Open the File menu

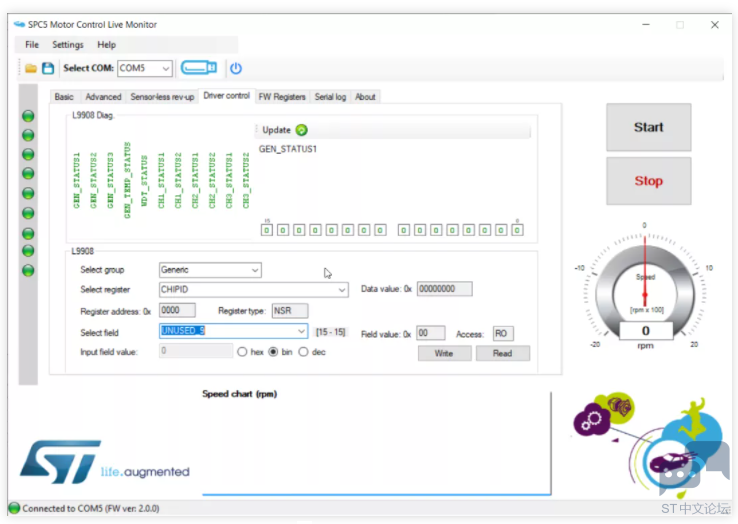(x=32, y=45)
